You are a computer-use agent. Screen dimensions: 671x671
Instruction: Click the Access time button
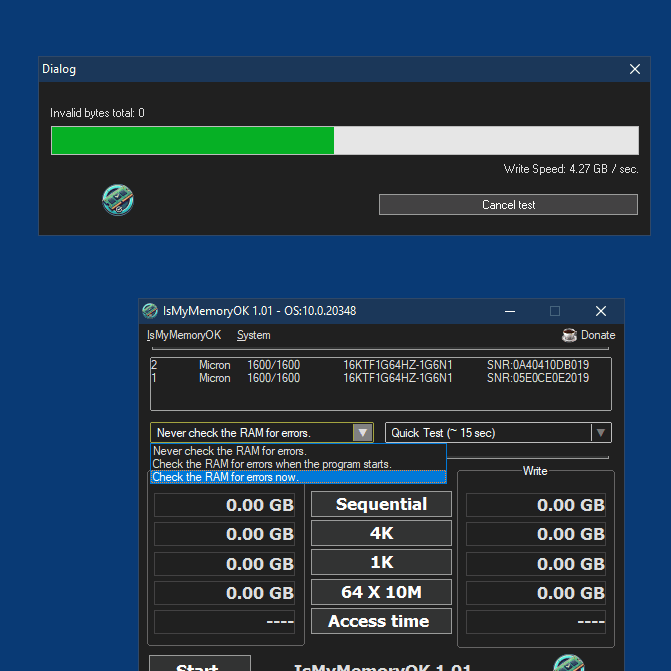pos(381,621)
